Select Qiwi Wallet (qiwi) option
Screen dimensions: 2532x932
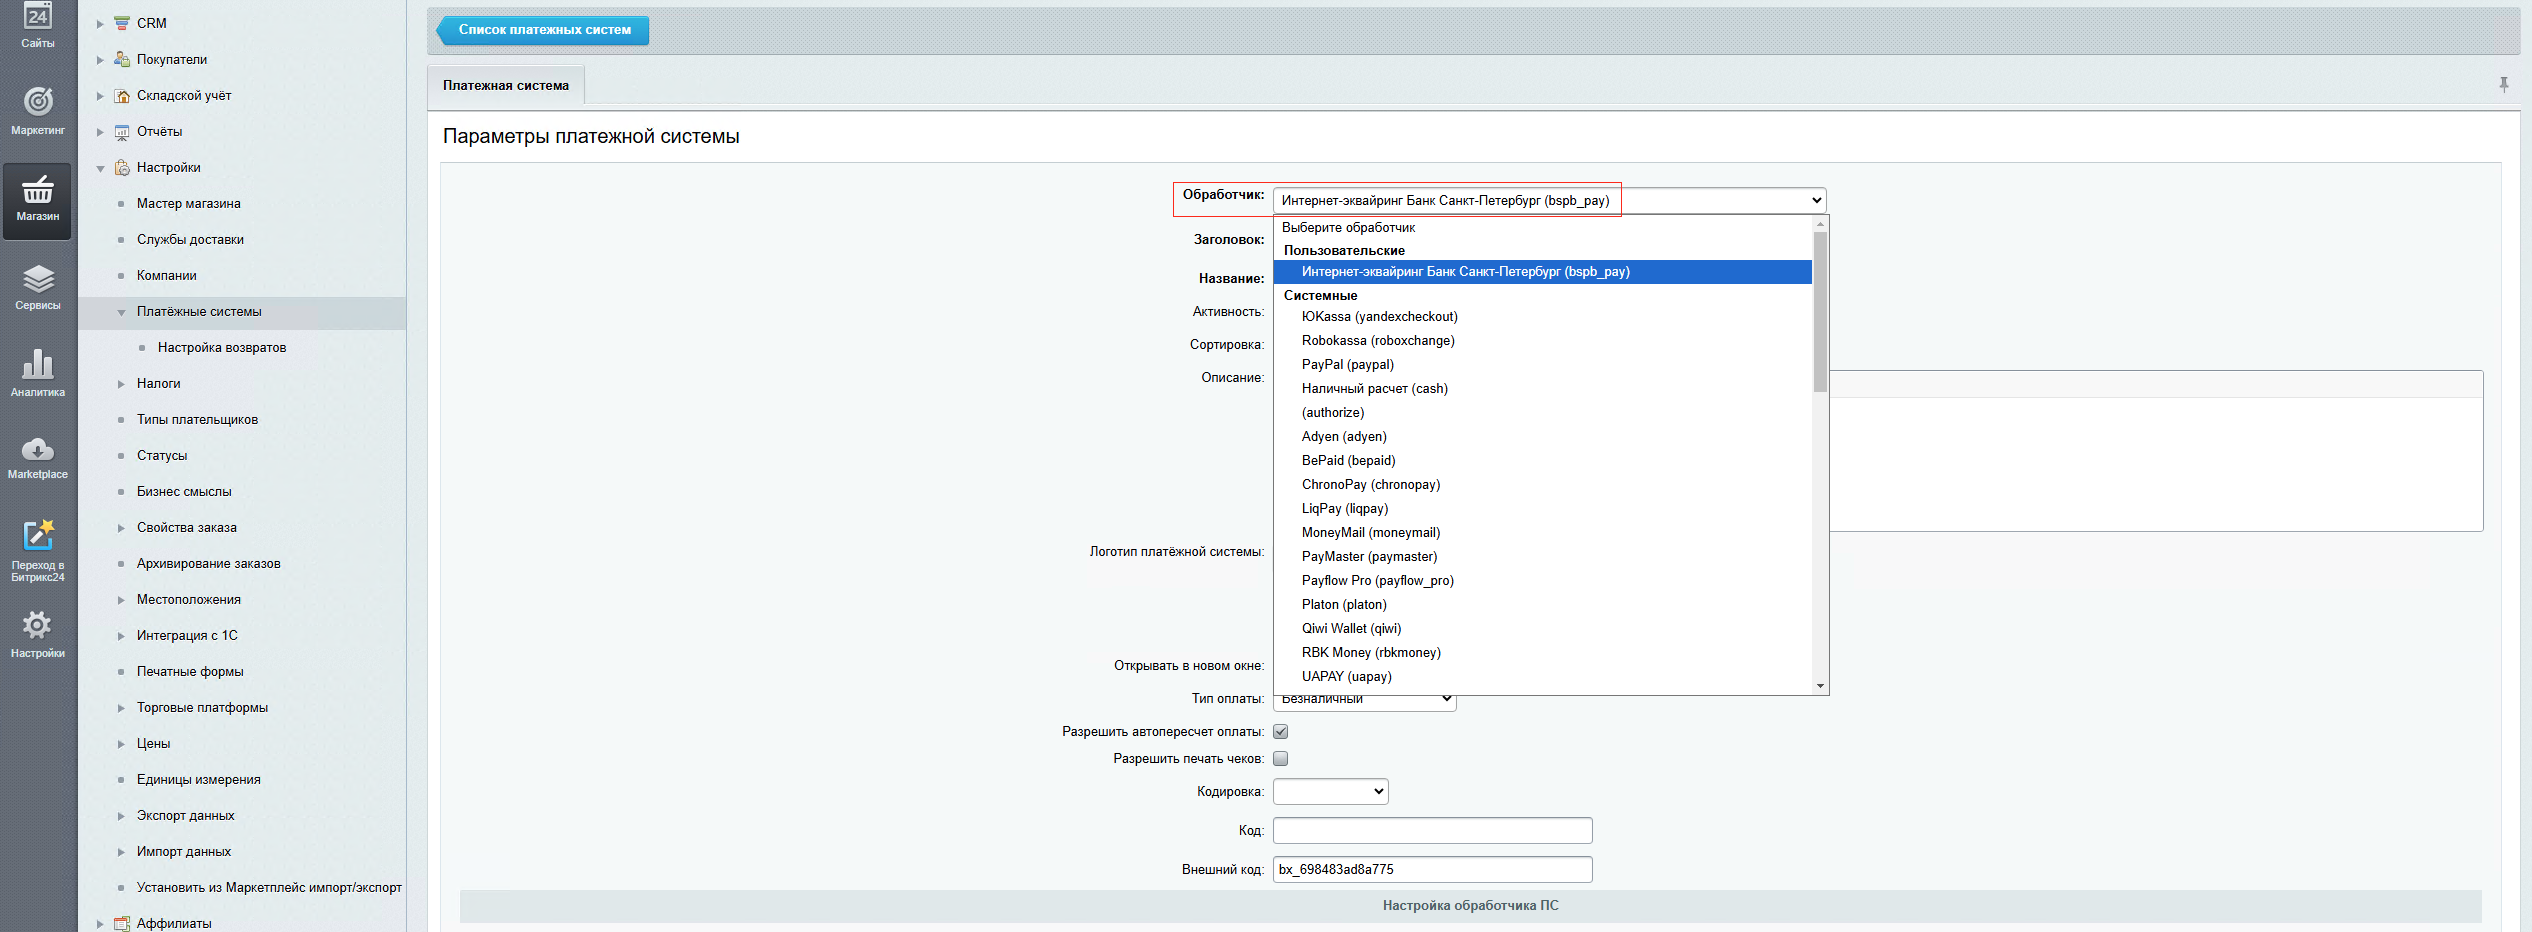pos(1542,629)
